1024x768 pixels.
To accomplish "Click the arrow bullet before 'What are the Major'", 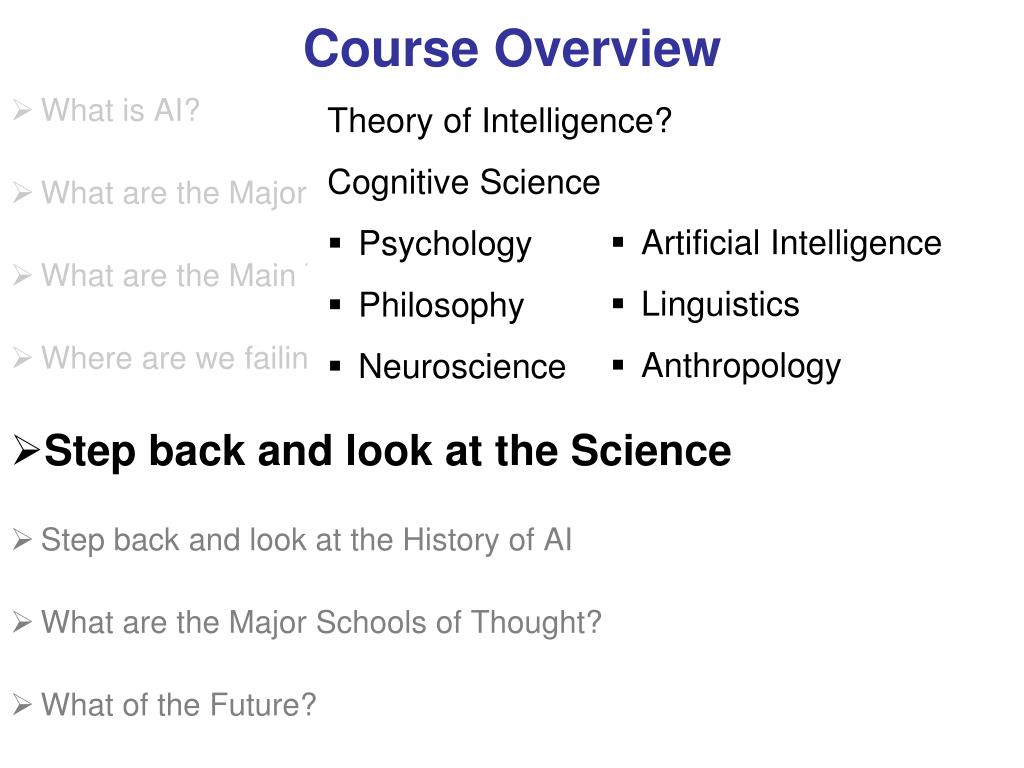I will coord(22,193).
